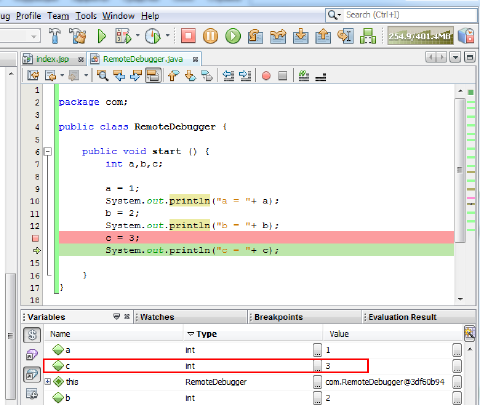Open the Profile Project dropdown arrow
Viewport: 480px width, 405px height.
point(167,35)
